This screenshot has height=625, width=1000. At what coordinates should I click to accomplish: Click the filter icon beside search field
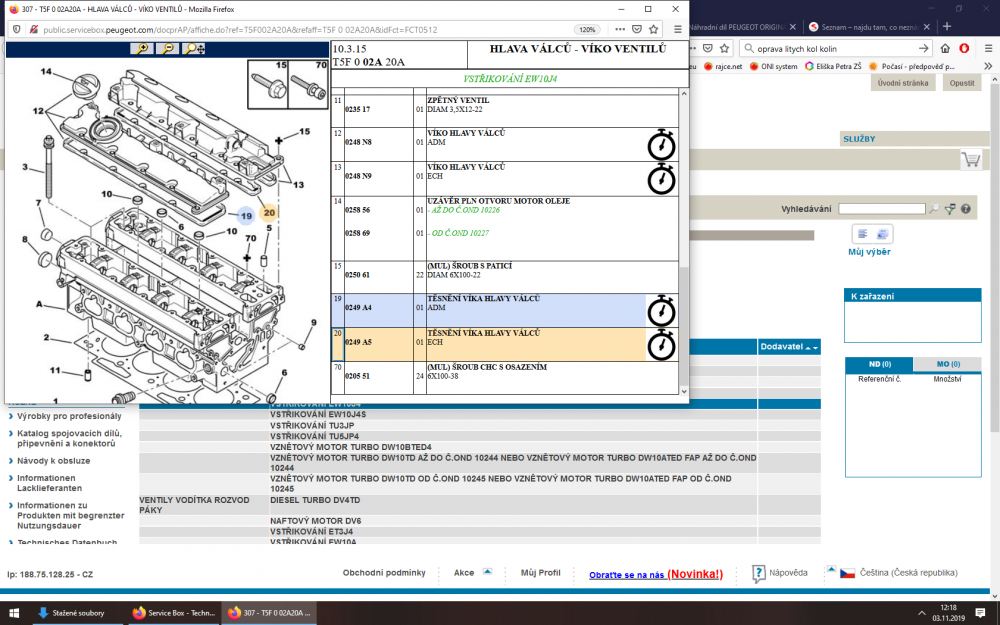pyautogui.click(x=950, y=209)
